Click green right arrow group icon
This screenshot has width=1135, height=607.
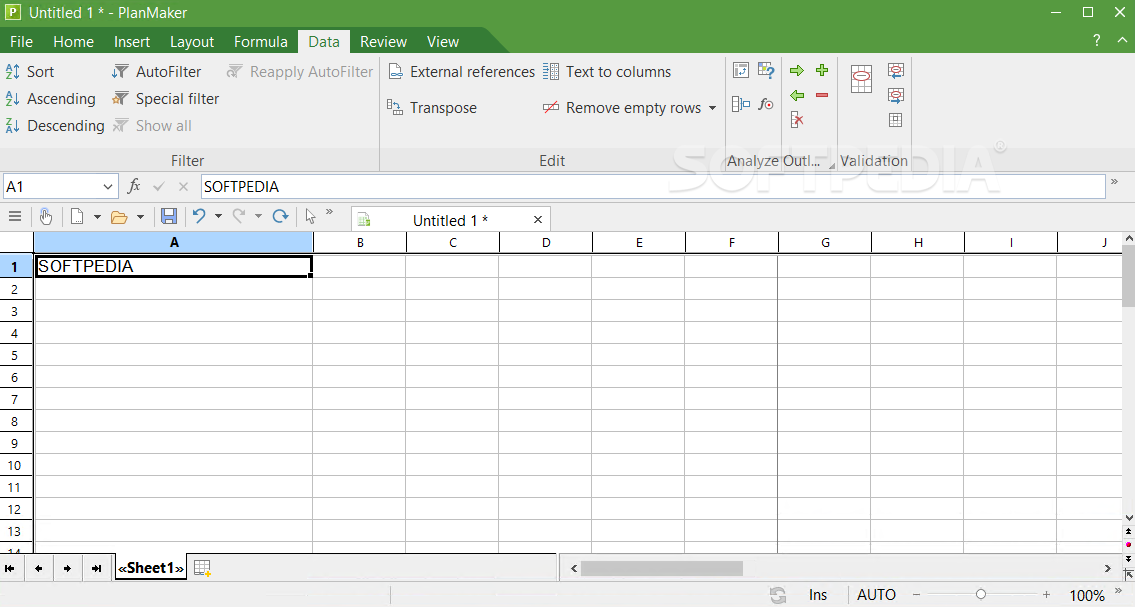pyautogui.click(x=797, y=70)
